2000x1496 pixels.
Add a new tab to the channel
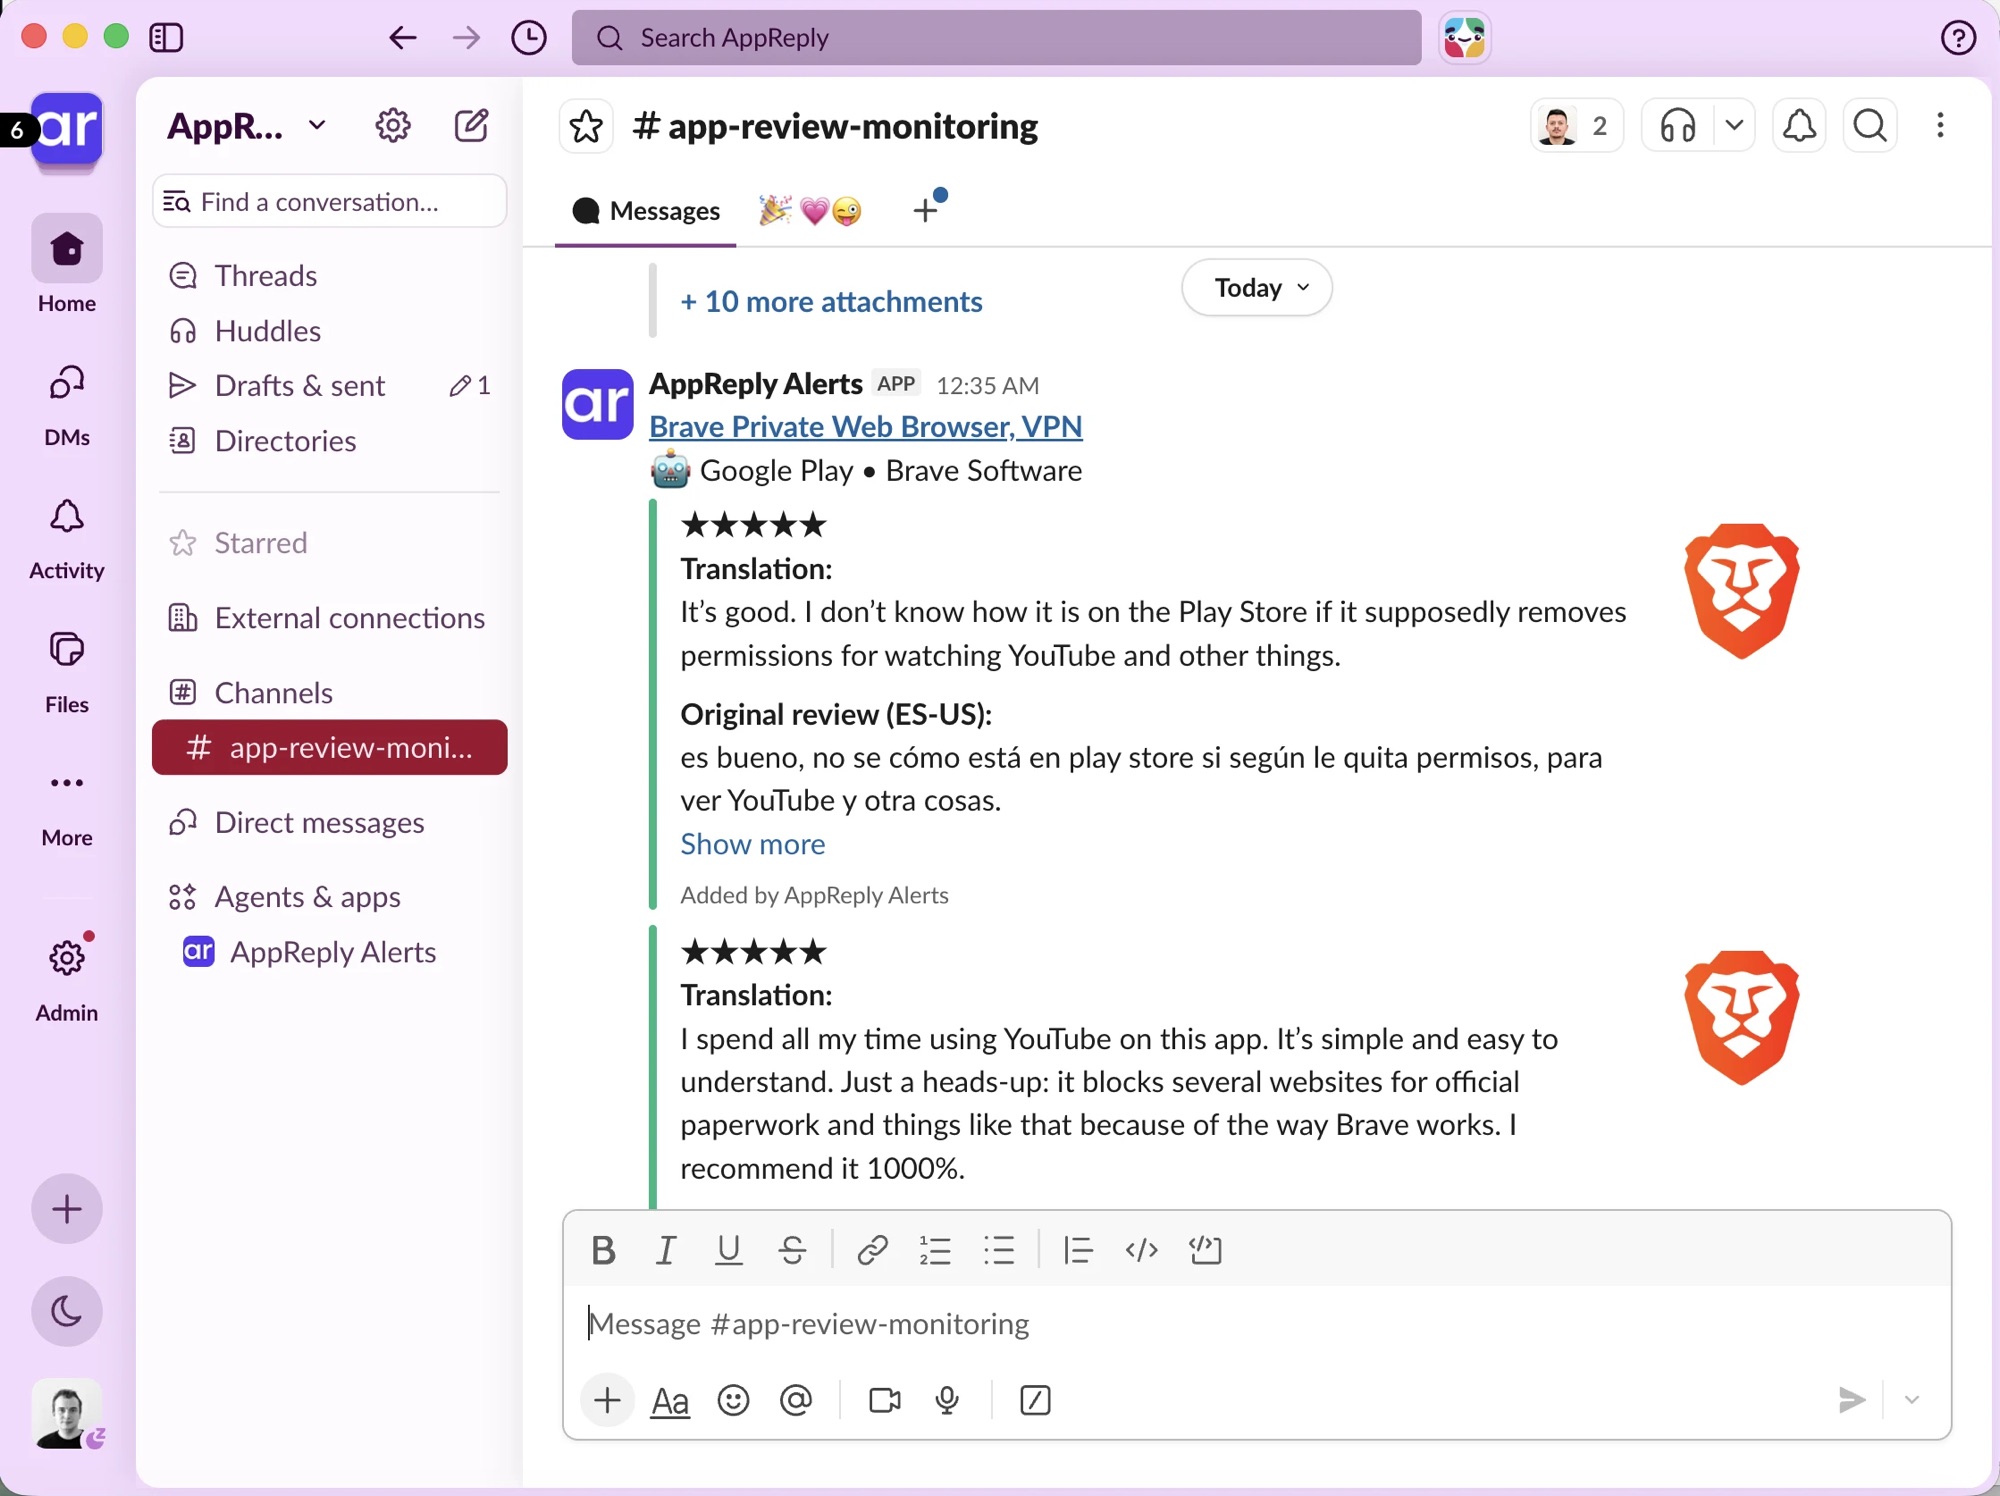[926, 211]
